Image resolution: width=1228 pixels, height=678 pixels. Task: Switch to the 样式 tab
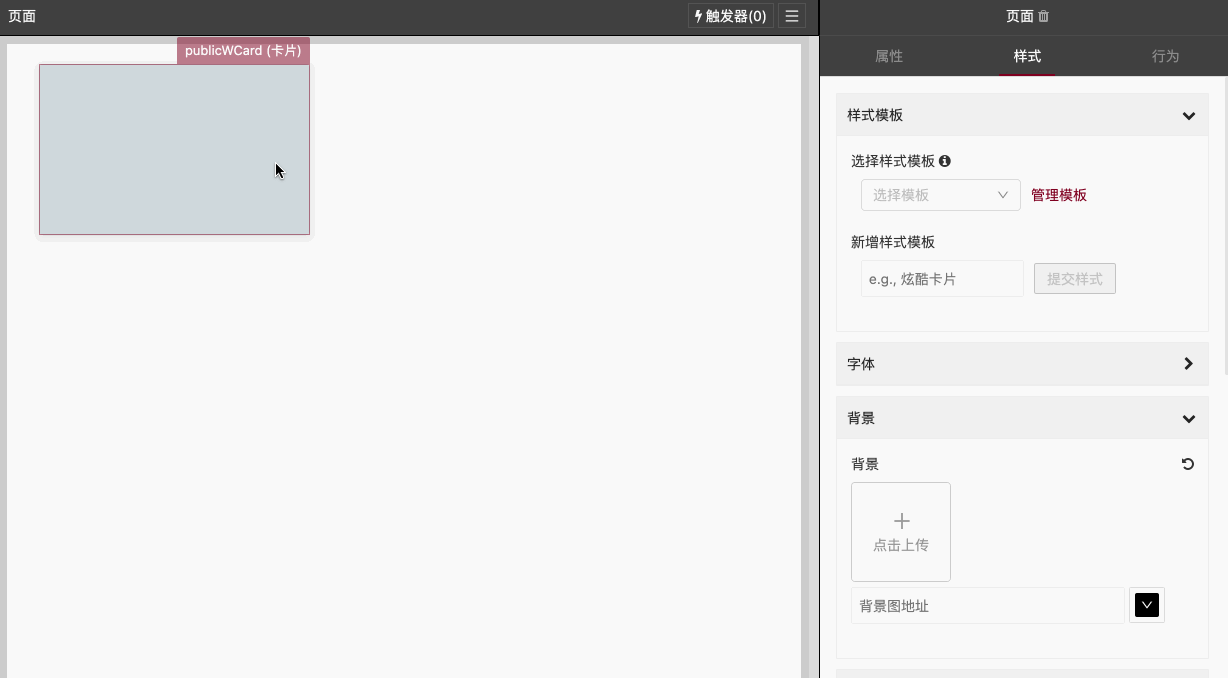click(1027, 56)
